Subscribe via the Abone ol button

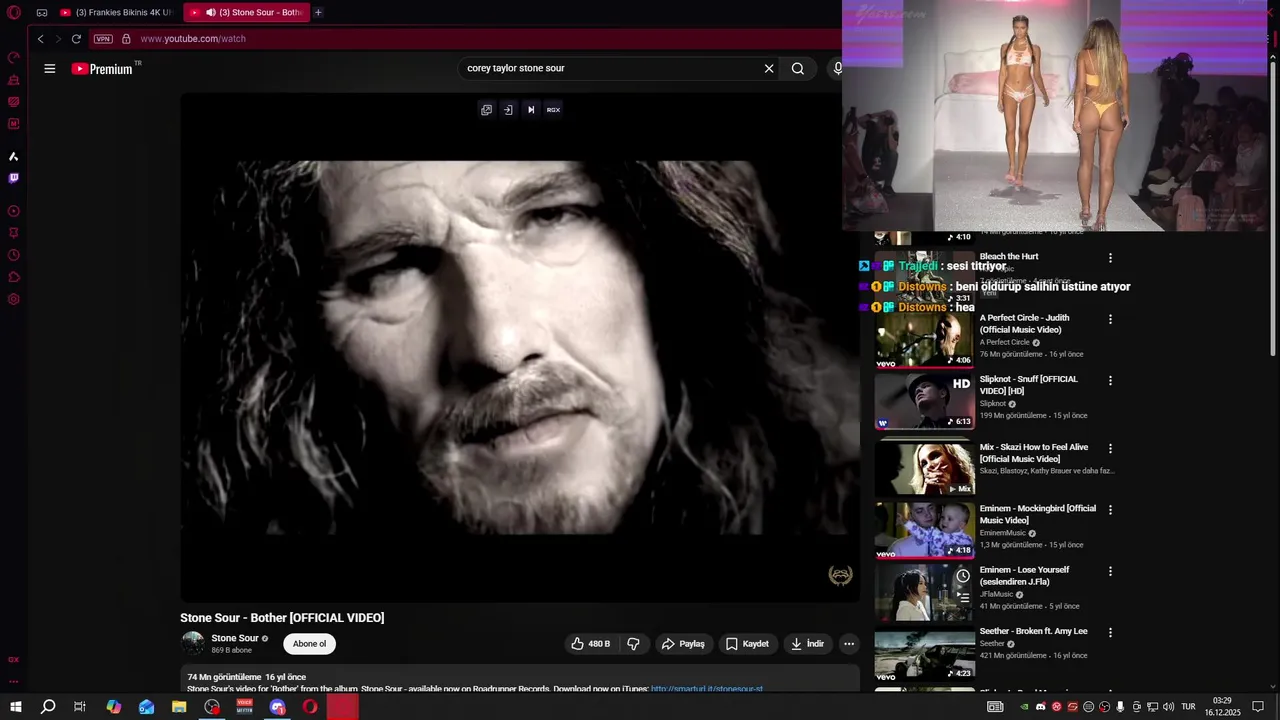(x=309, y=644)
